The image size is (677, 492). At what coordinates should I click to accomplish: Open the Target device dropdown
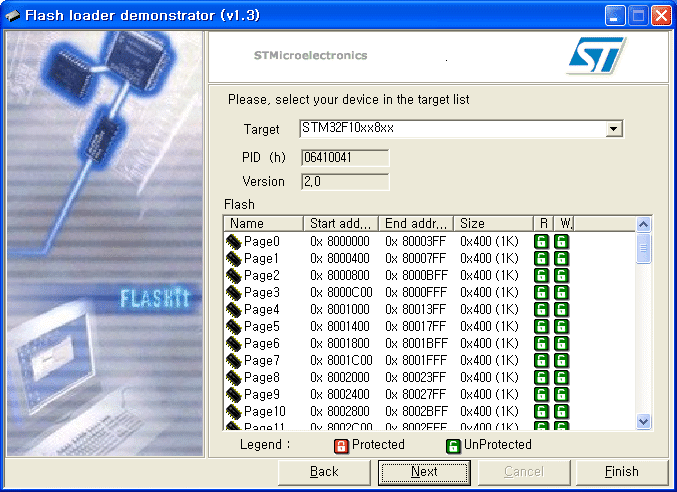point(614,129)
